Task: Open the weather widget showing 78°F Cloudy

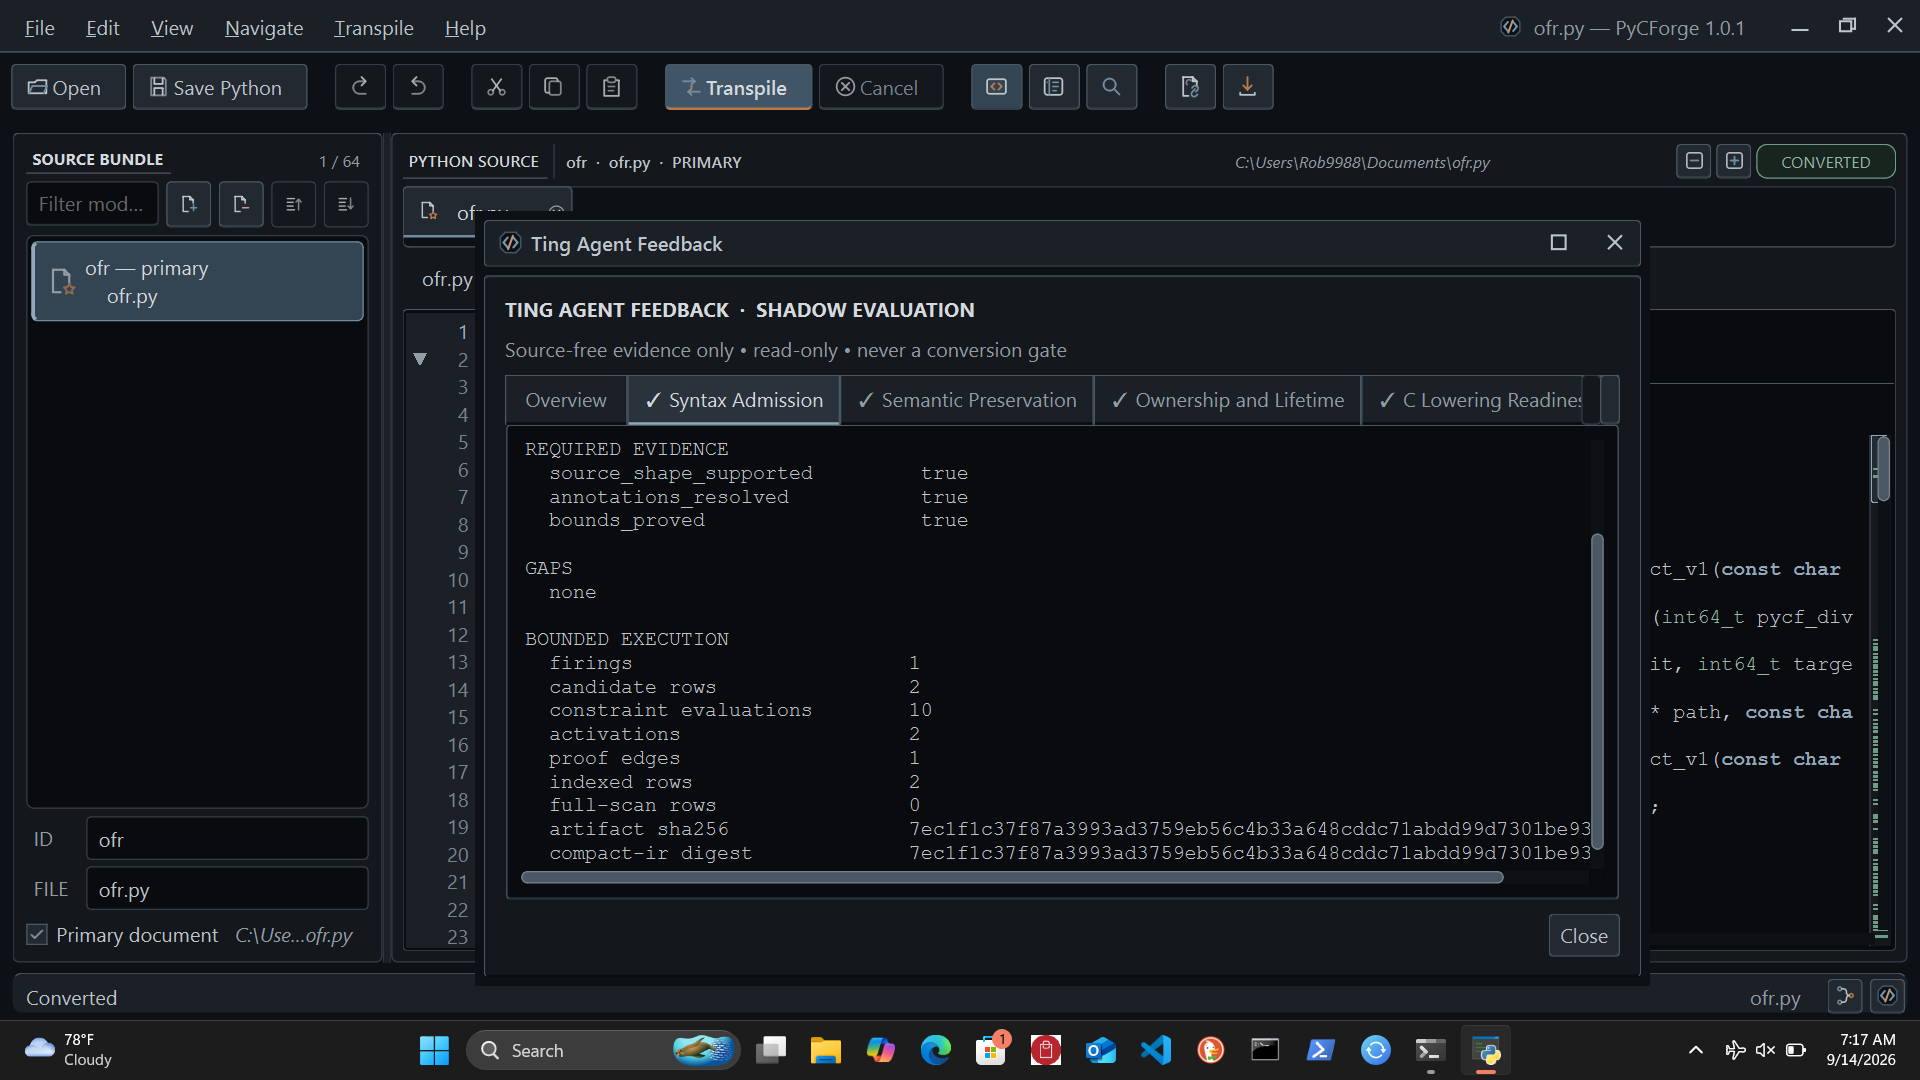Action: tap(70, 1050)
